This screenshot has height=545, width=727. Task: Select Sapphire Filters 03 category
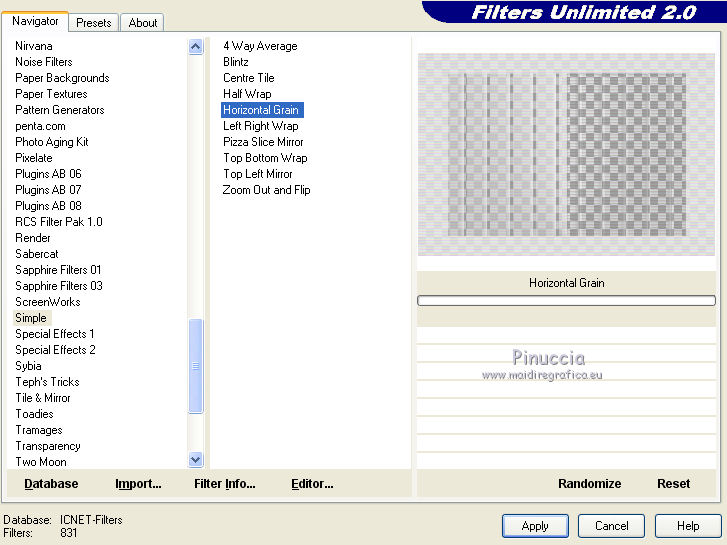(x=58, y=286)
